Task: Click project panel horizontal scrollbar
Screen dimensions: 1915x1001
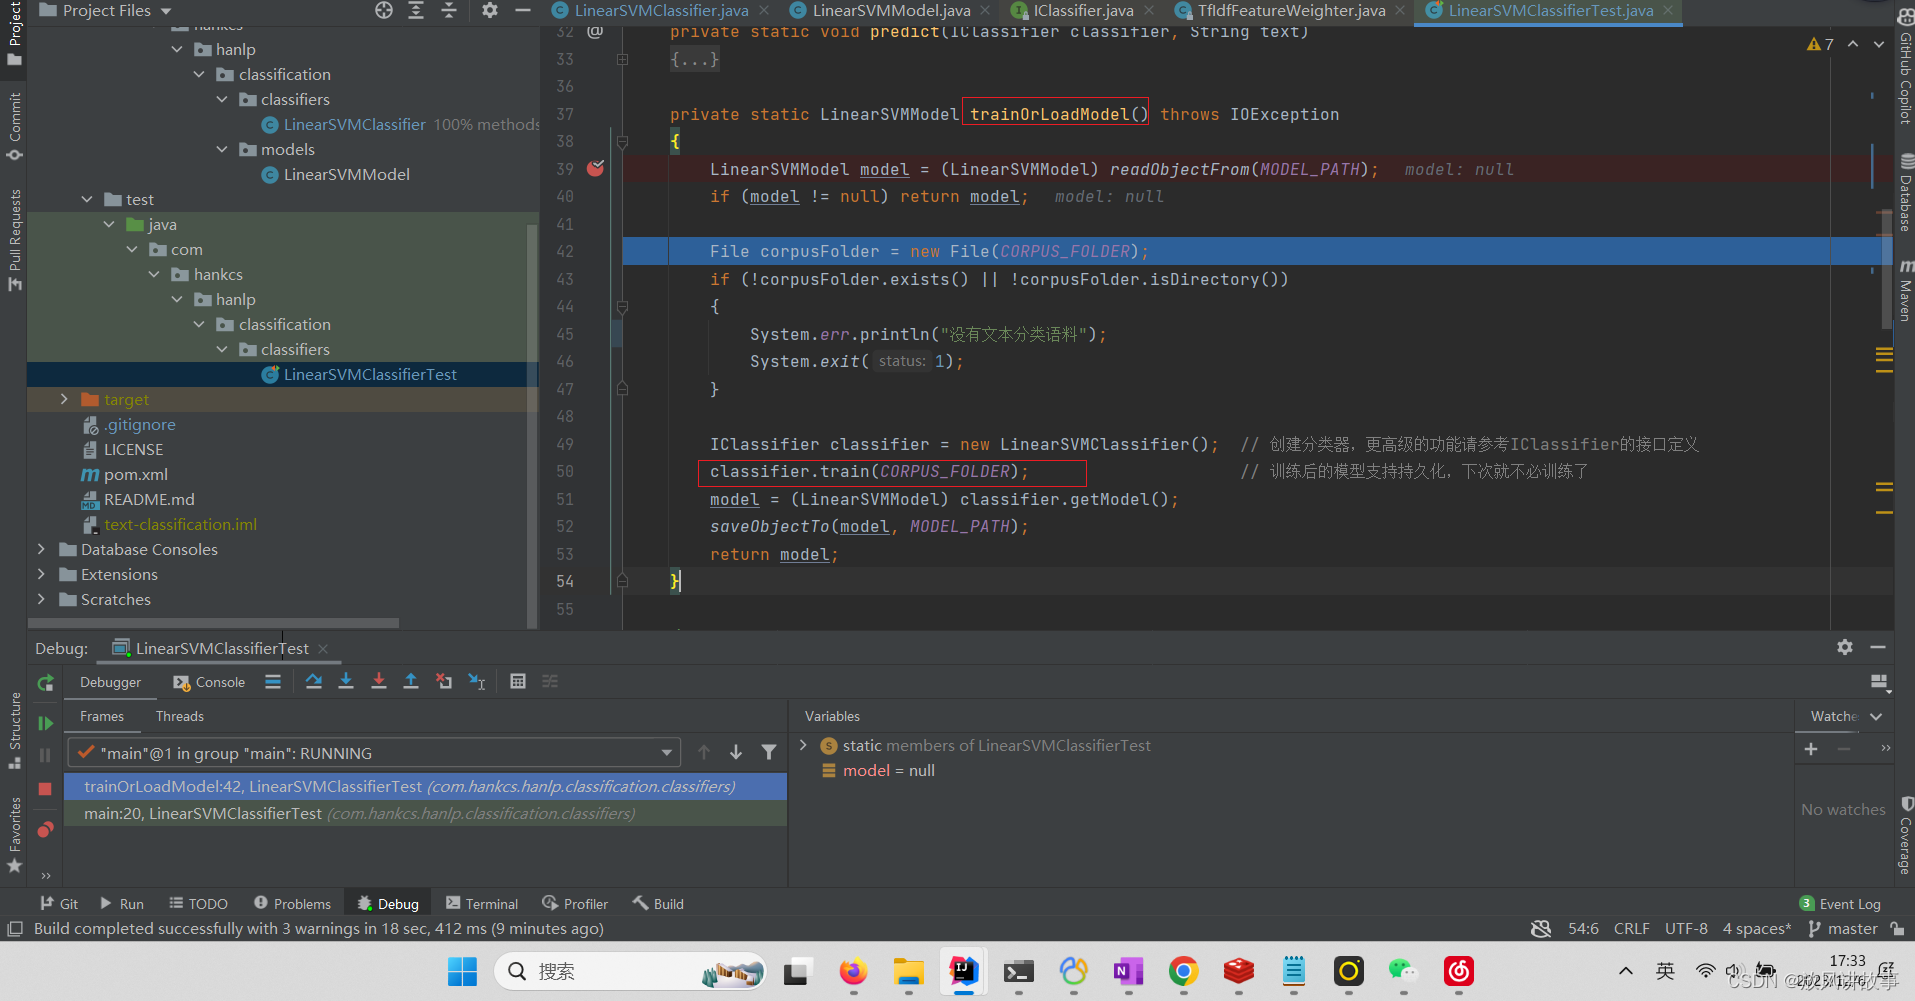Action: pyautogui.click(x=213, y=623)
